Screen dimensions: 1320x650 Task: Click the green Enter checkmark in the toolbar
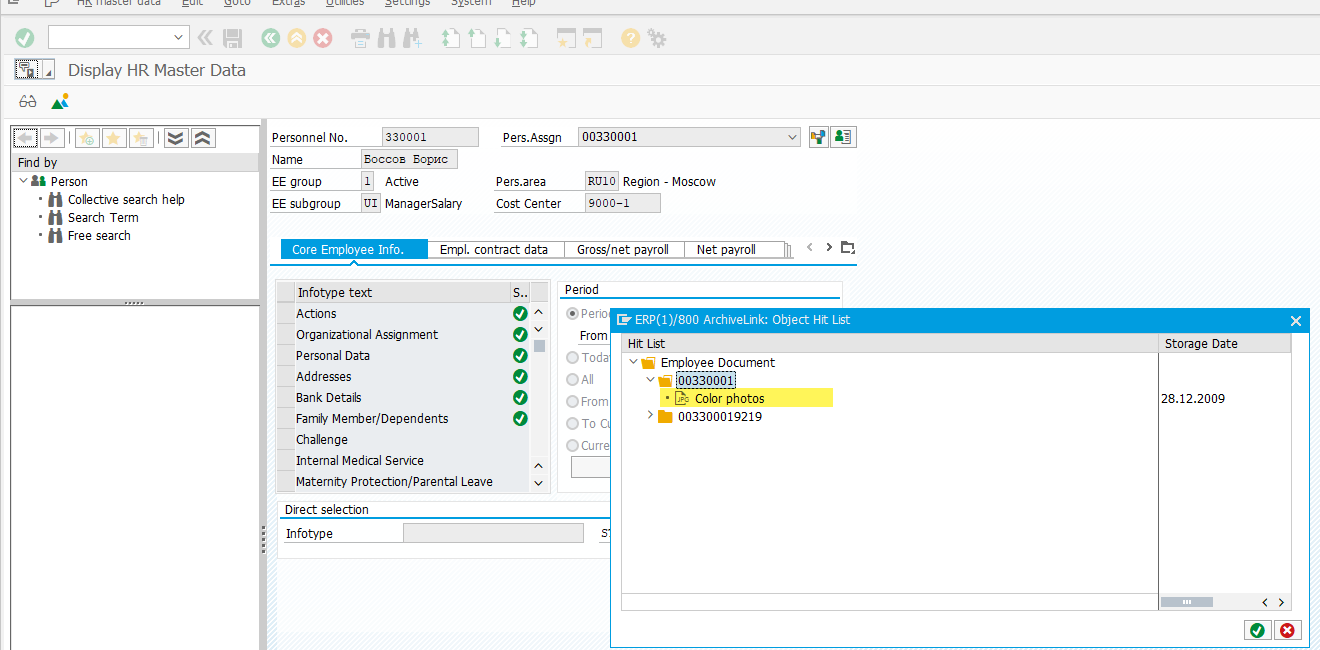point(25,38)
